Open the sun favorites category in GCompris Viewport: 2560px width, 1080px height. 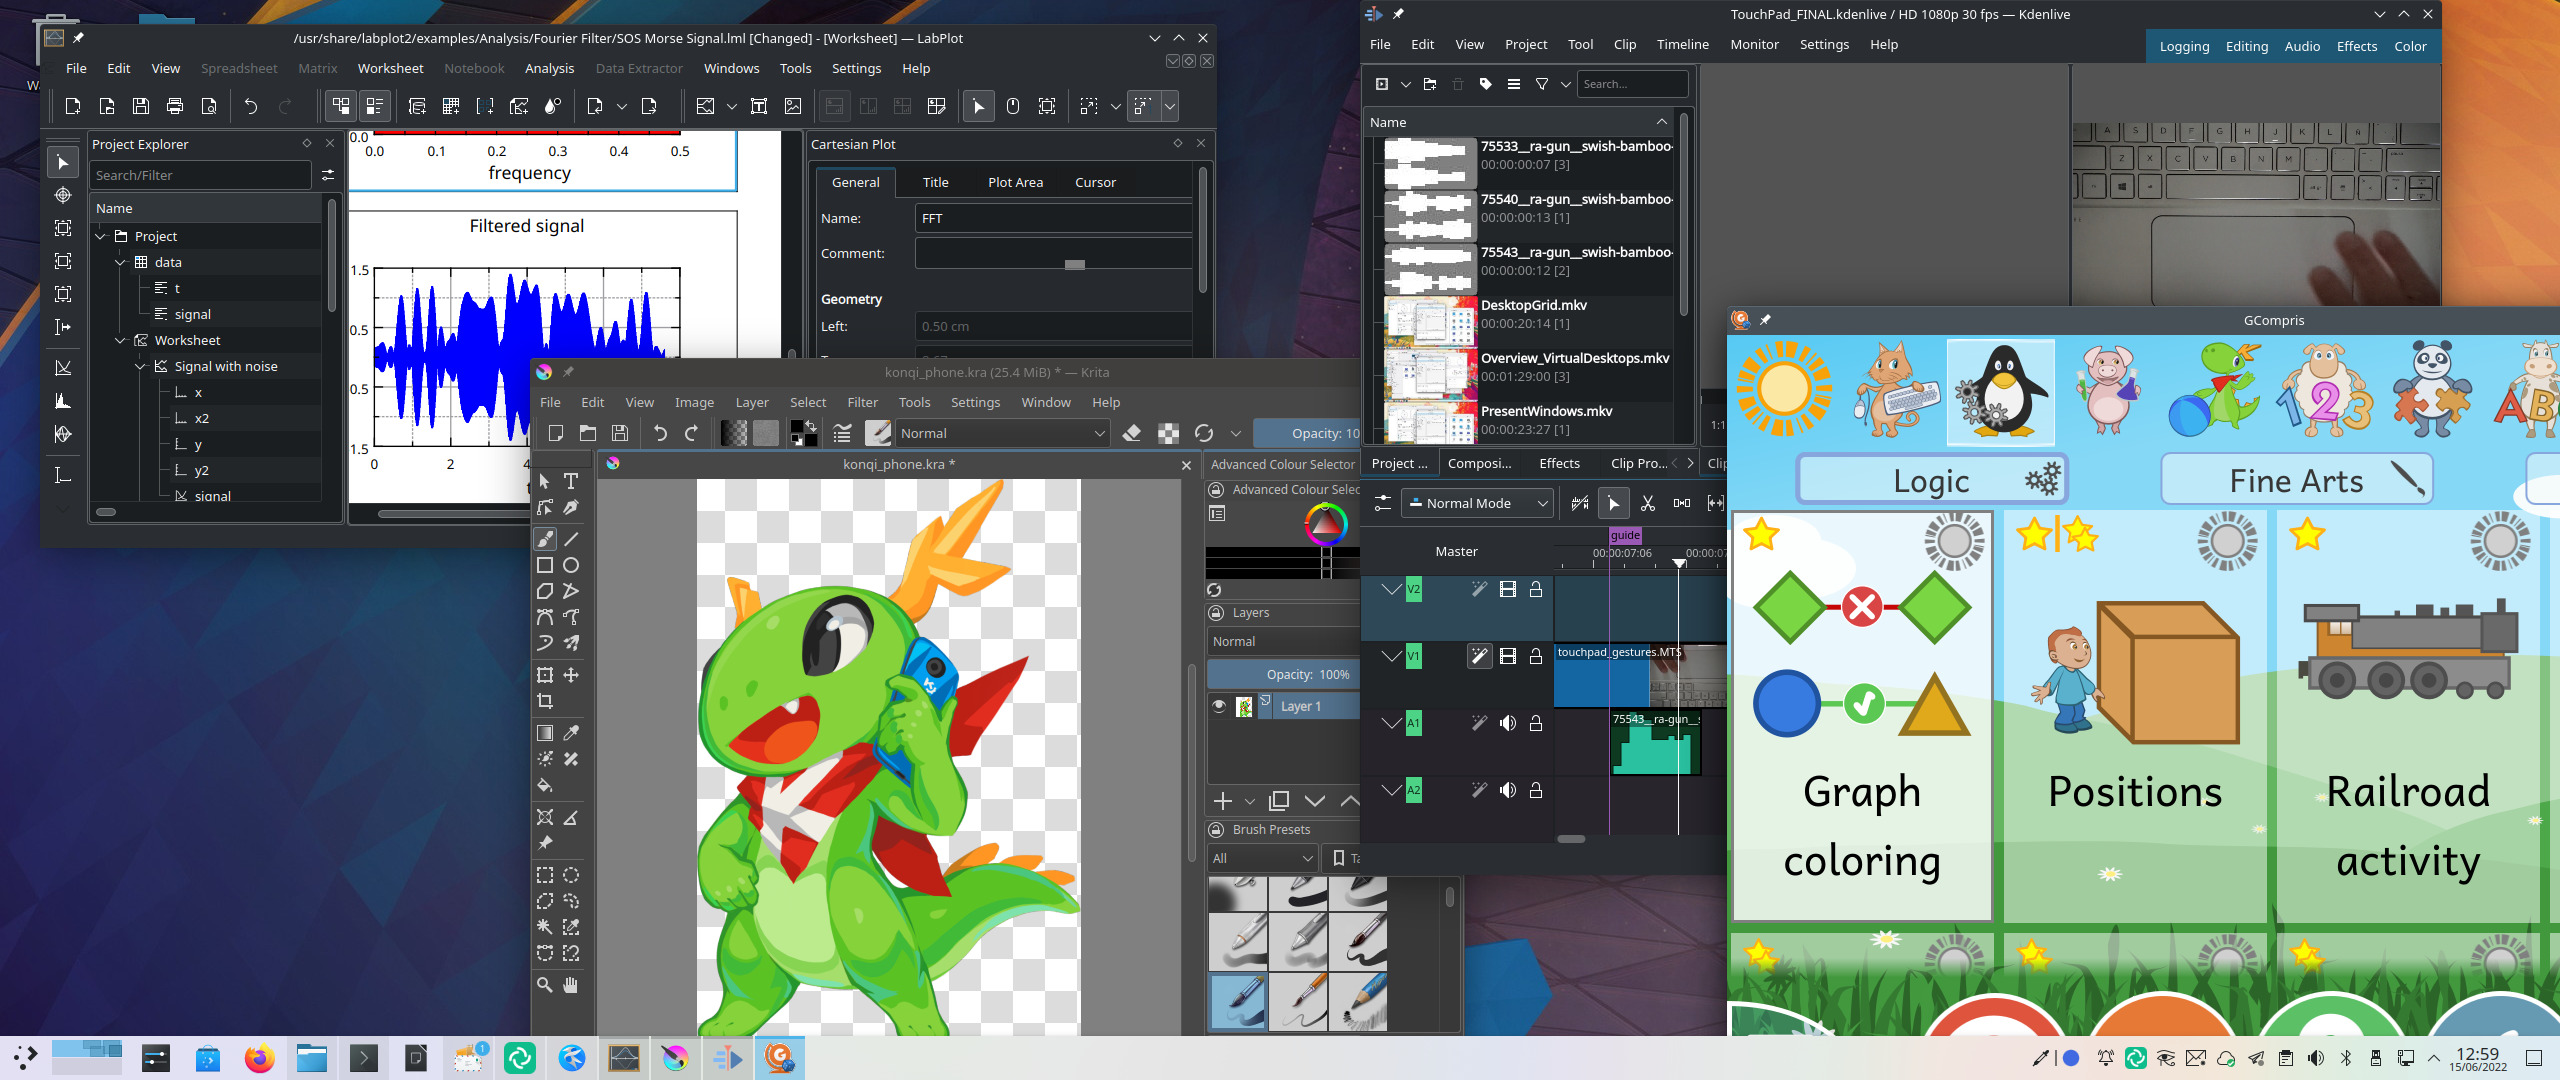coord(1785,390)
